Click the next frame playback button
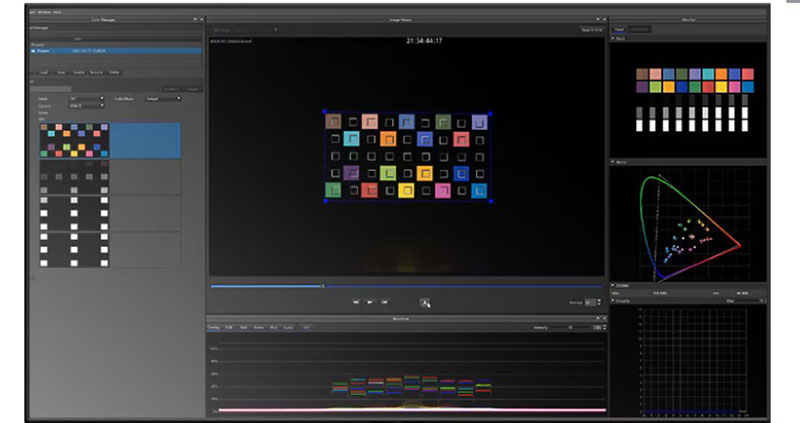Image resolution: width=800 pixels, height=423 pixels. [x=384, y=302]
